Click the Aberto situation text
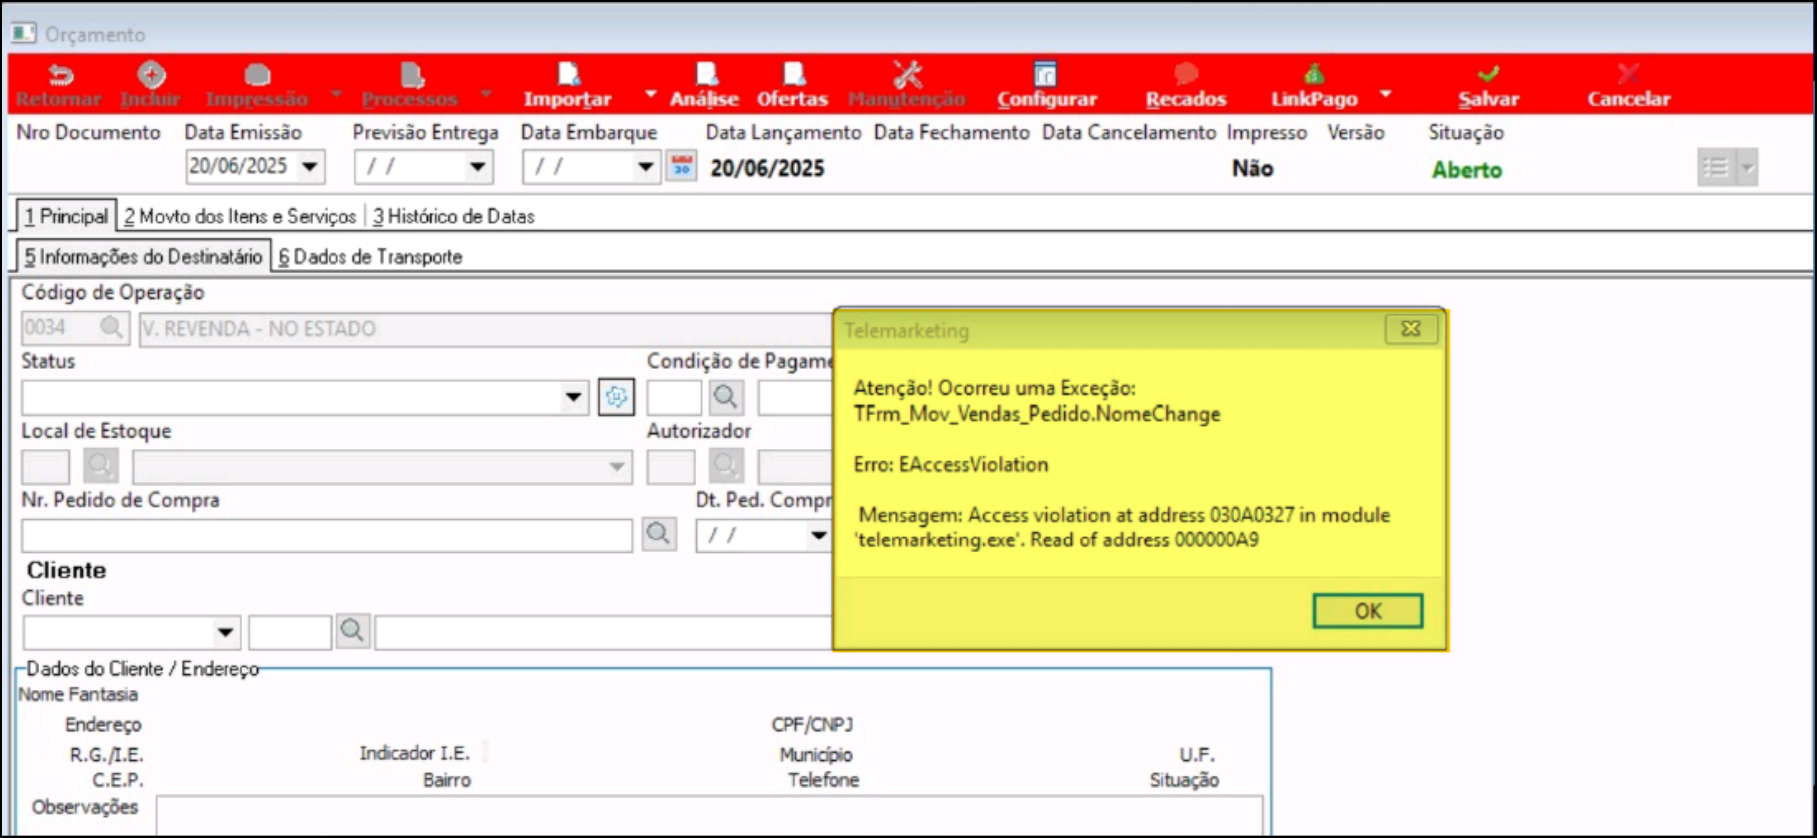 tap(1466, 170)
